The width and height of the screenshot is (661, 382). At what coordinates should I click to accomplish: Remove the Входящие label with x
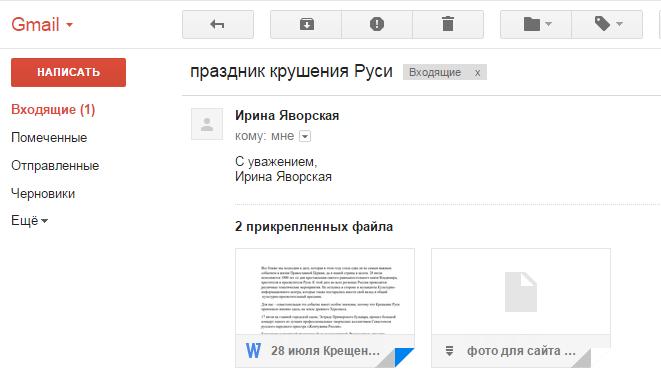[477, 73]
